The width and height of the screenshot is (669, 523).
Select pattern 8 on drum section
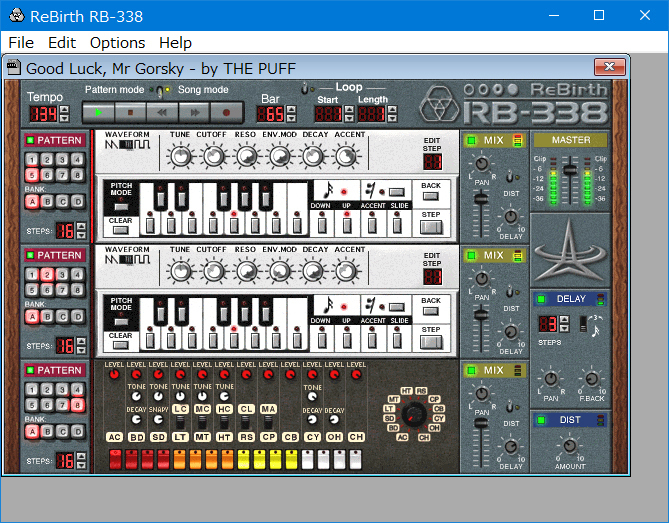pos(78,404)
